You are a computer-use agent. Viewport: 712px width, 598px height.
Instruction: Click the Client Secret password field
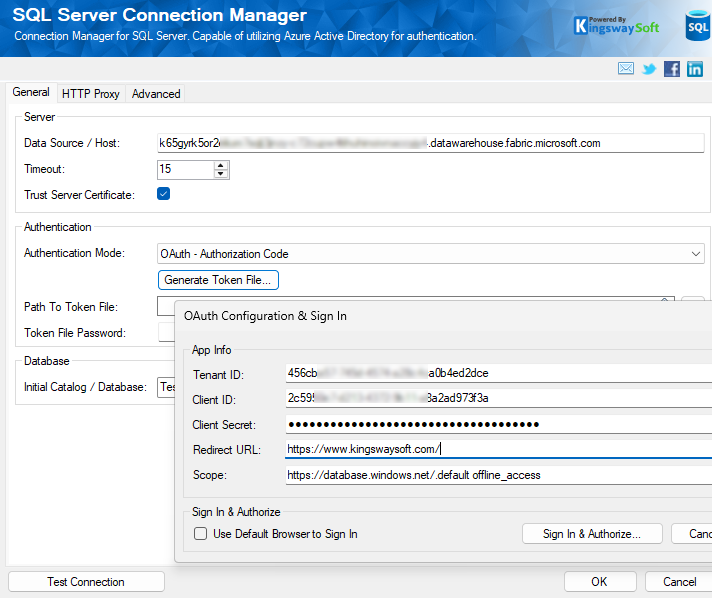pos(499,425)
